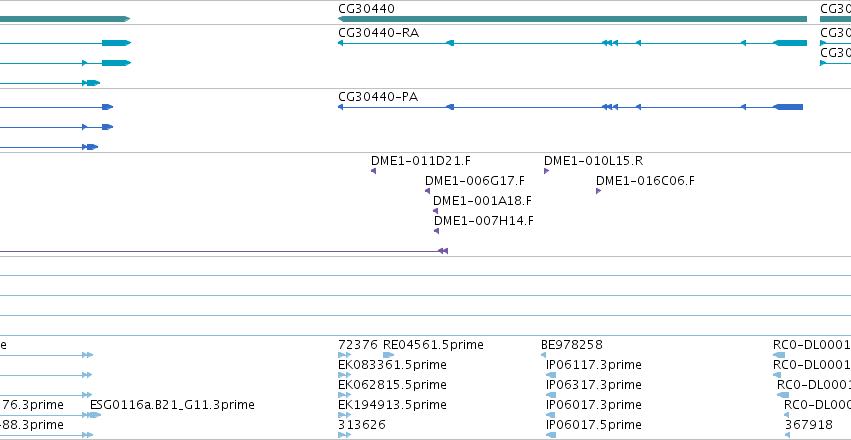Click the DME1-007H14.F label
The image size is (851, 440).
click(484, 221)
